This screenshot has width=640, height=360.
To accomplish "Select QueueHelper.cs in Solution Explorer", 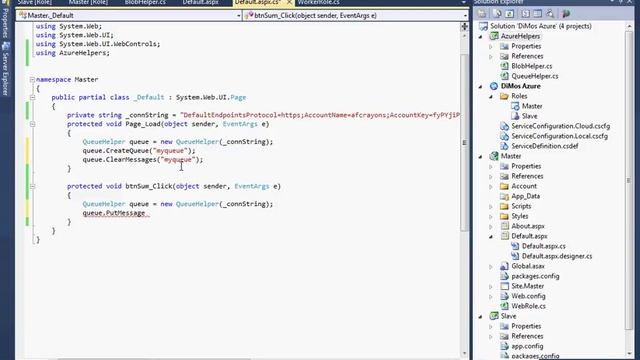I will [535, 76].
